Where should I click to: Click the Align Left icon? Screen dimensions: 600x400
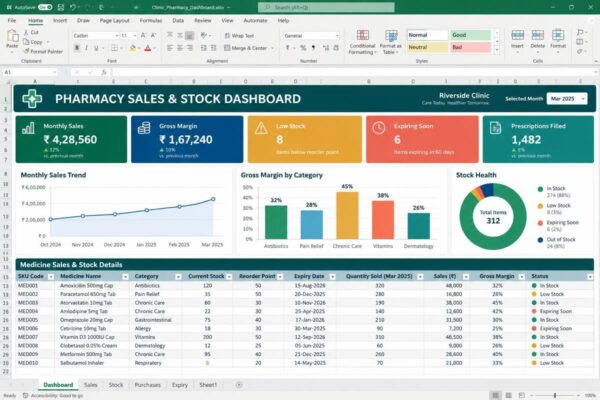coord(170,48)
